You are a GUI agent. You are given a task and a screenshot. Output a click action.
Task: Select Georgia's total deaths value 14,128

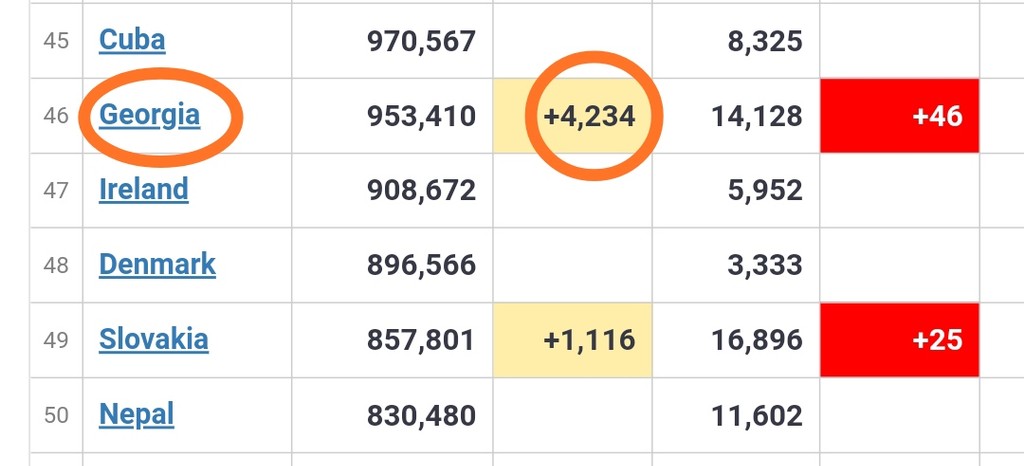[757, 116]
